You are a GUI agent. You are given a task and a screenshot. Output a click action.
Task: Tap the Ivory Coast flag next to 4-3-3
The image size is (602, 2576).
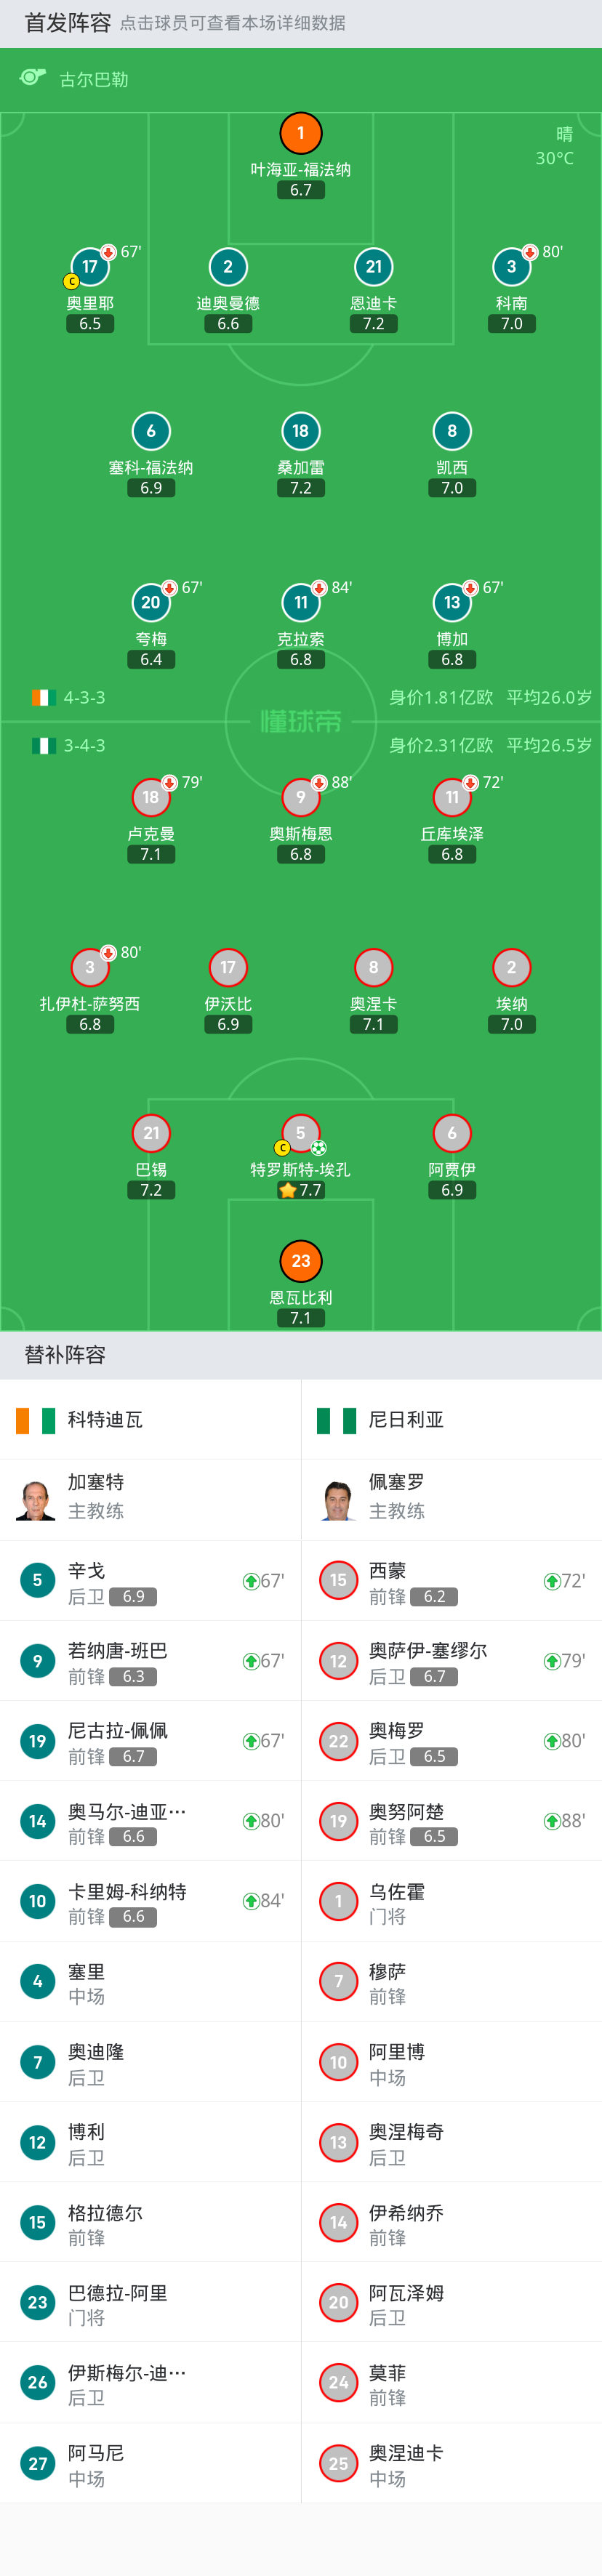click(42, 697)
